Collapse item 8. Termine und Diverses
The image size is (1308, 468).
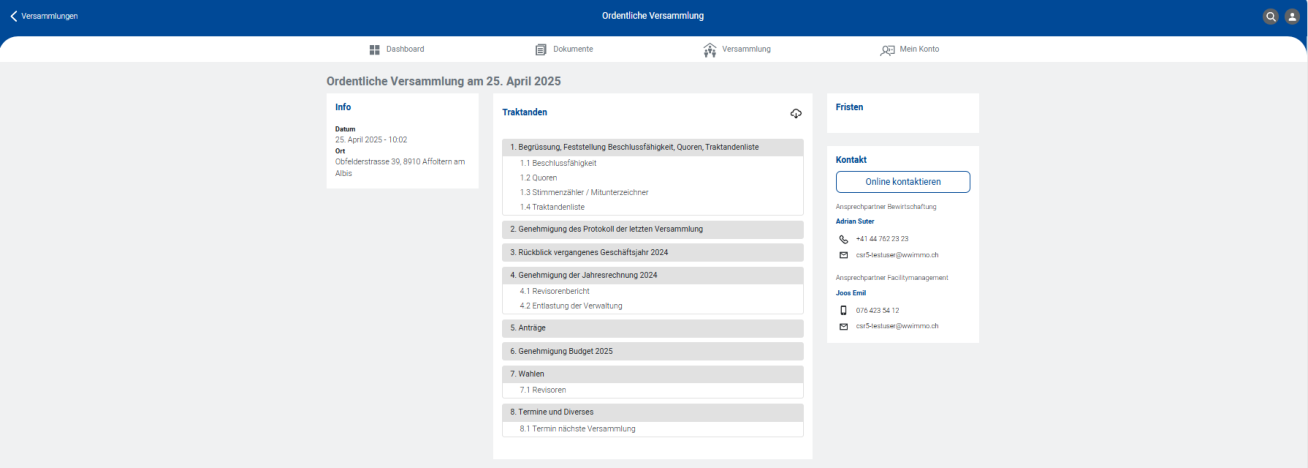(653, 412)
